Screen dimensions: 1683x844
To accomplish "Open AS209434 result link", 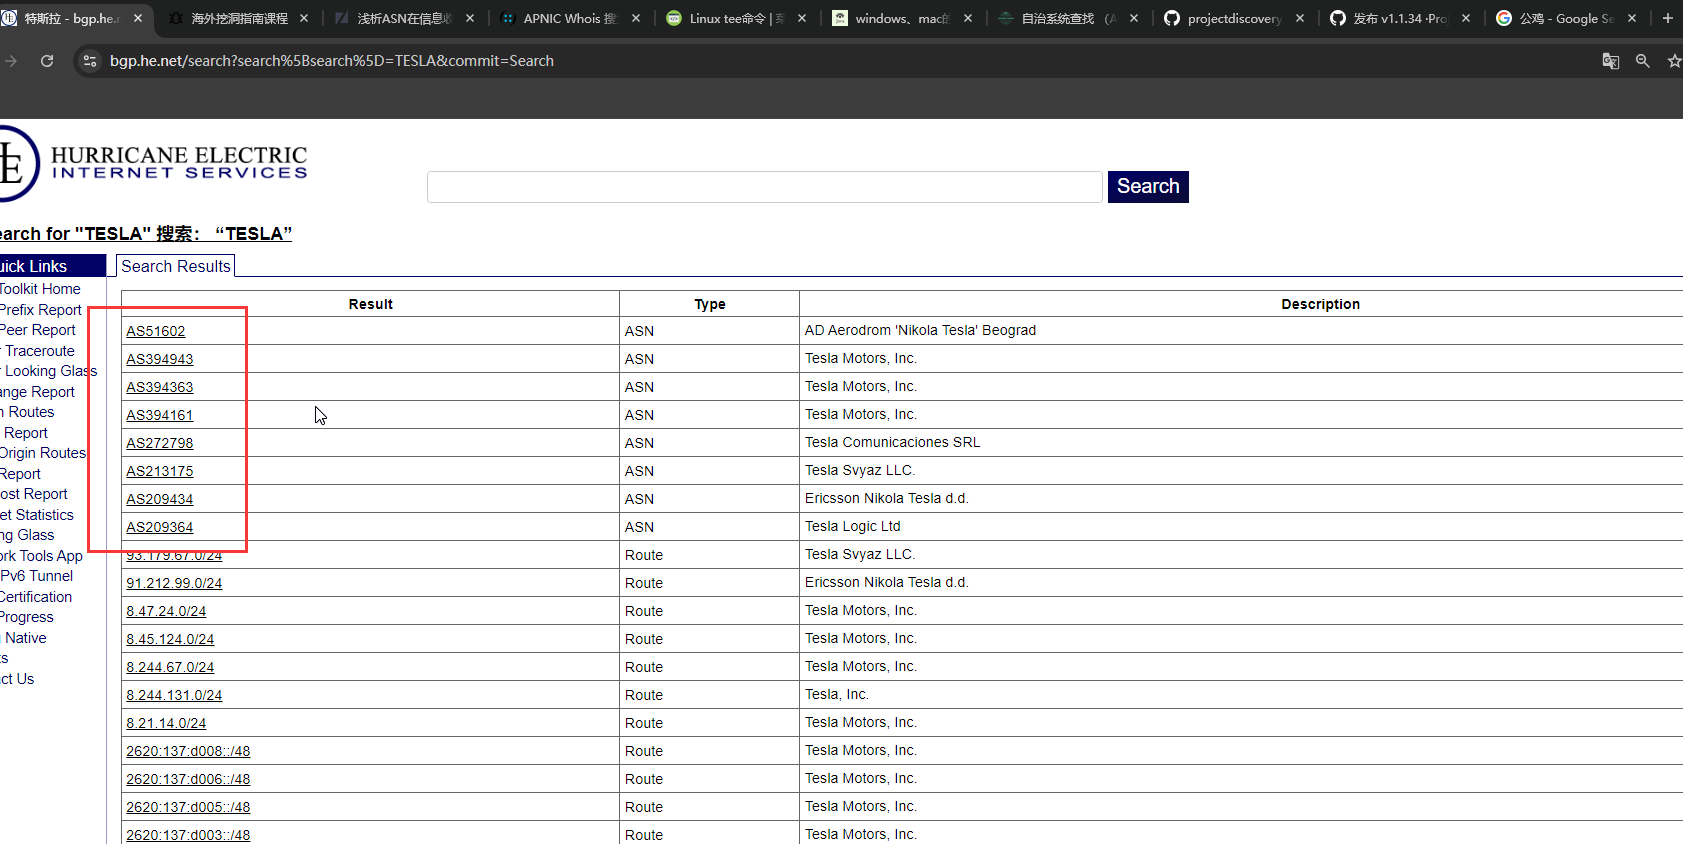I will point(160,499).
